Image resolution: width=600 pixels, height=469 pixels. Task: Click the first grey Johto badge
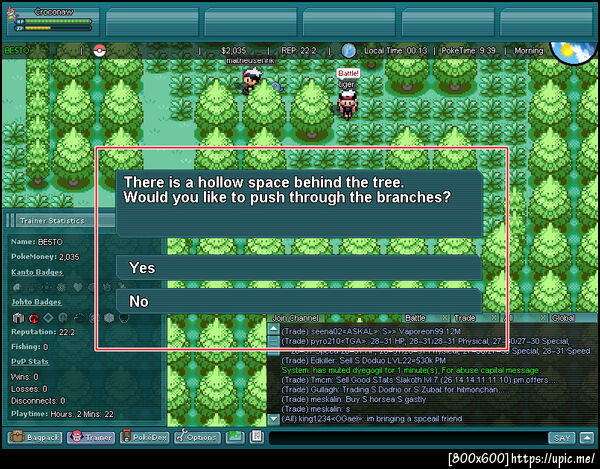(x=18, y=318)
